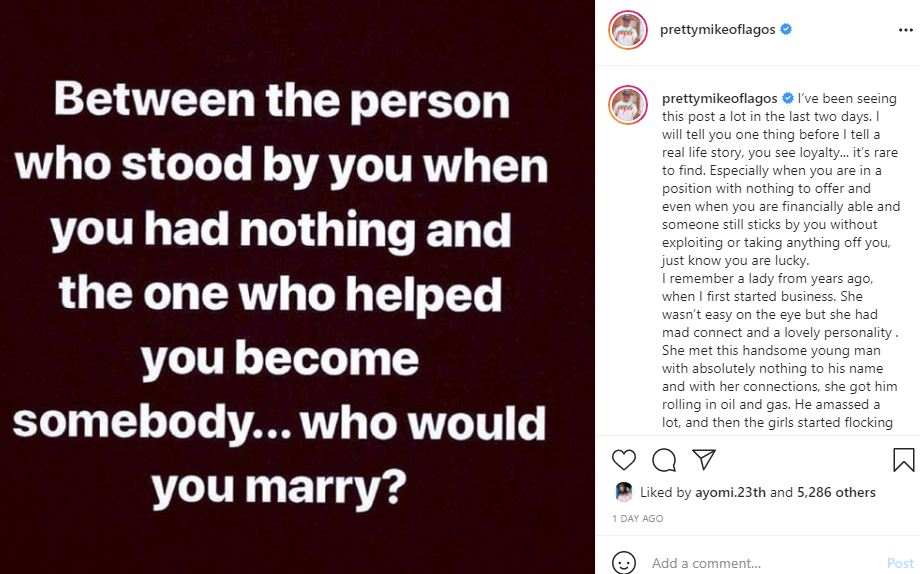920x574 pixels.
Task: Click the quote image post
Action: point(297,287)
